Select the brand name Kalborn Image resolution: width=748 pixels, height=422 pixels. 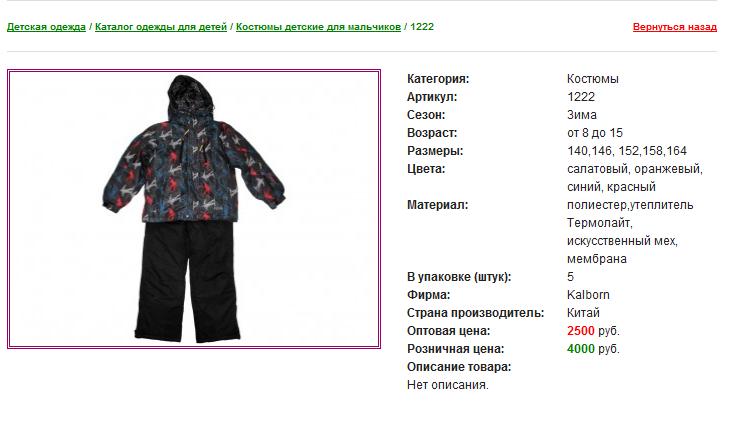[588, 295]
